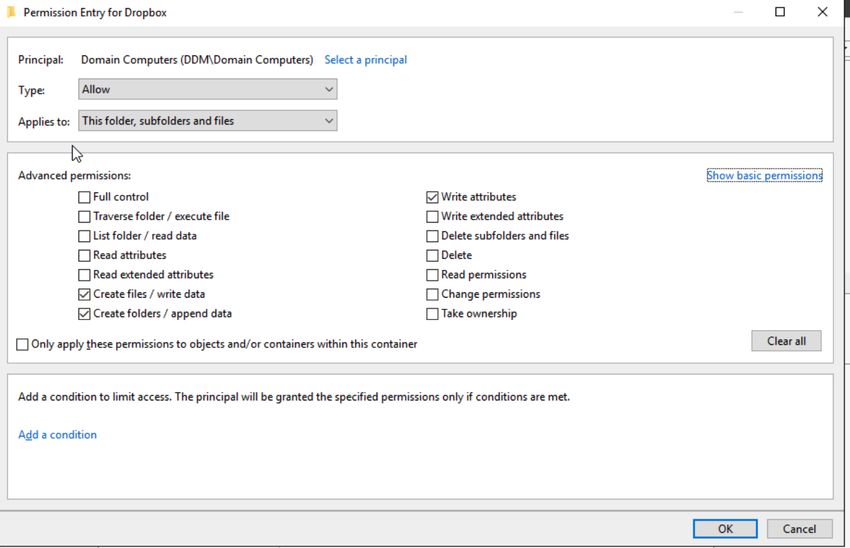Uncheck Create files / write data
The height and width of the screenshot is (548, 850).
[x=84, y=294]
